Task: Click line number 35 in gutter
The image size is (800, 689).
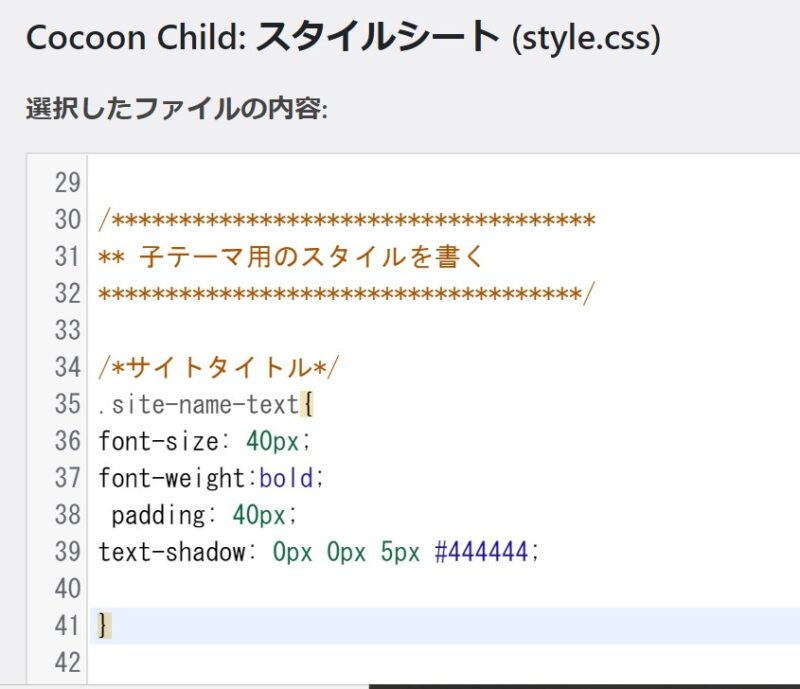Action: 67,404
